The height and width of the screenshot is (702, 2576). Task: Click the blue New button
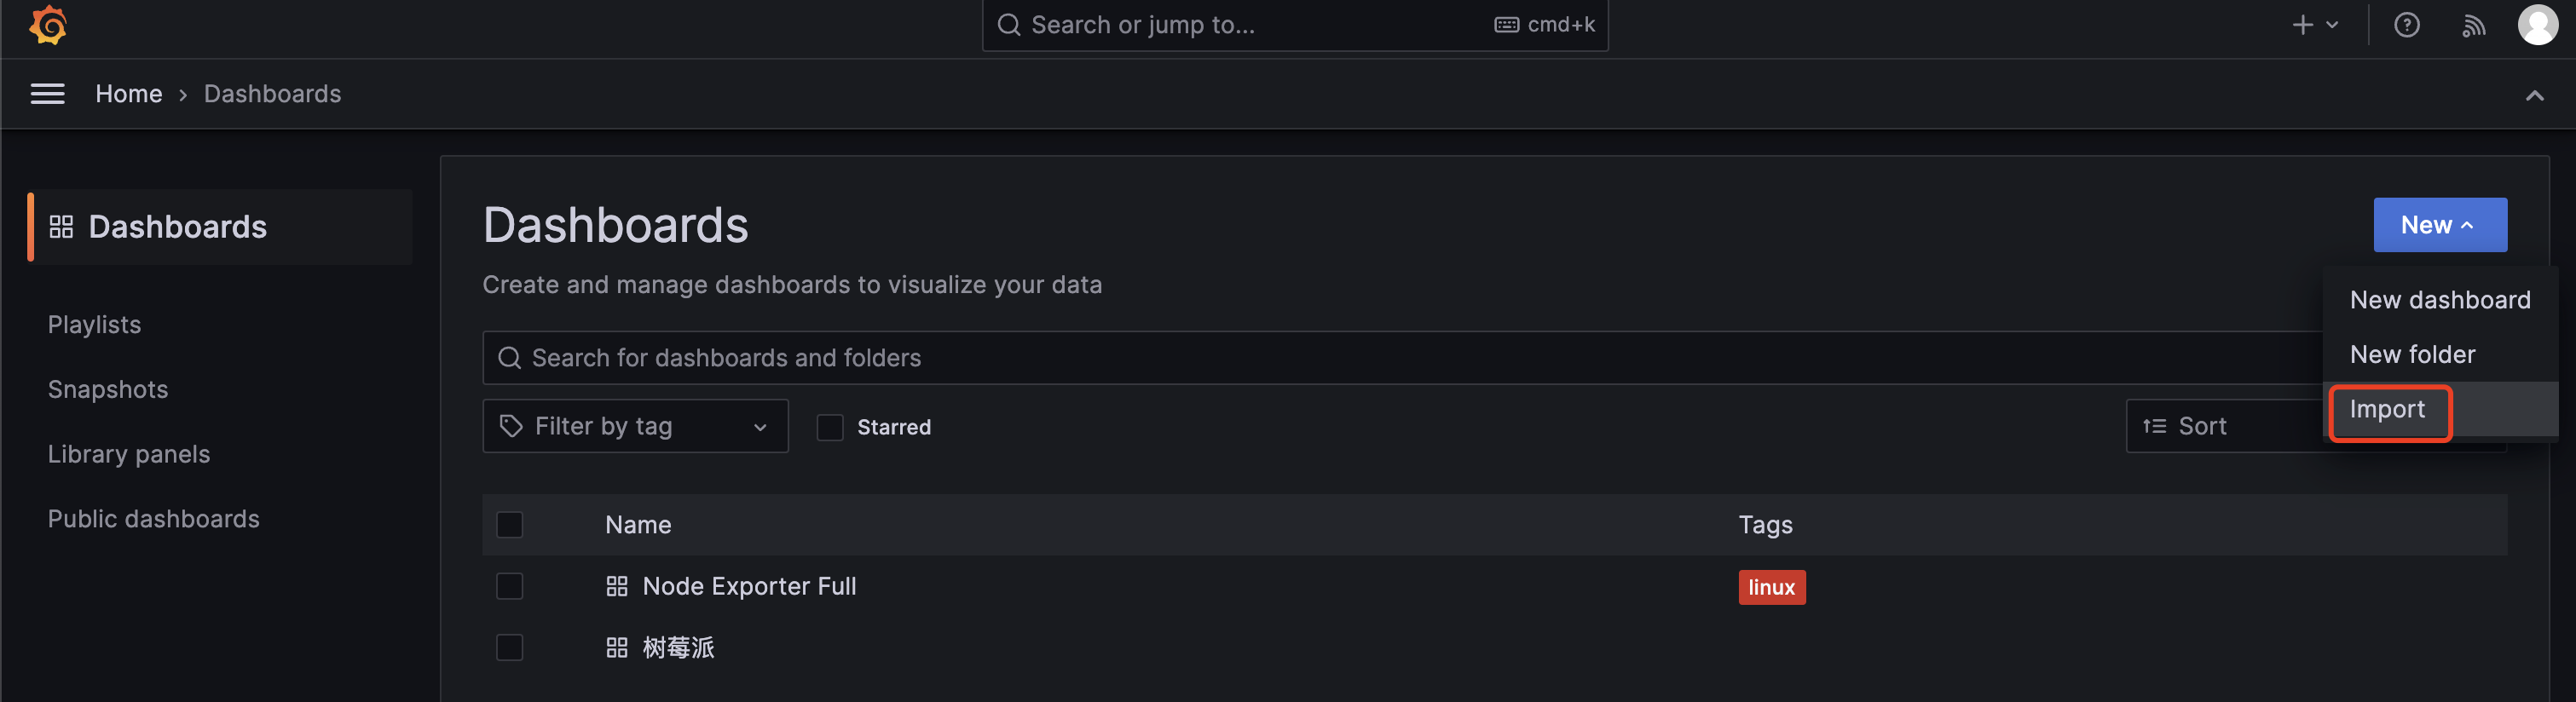coord(2439,225)
